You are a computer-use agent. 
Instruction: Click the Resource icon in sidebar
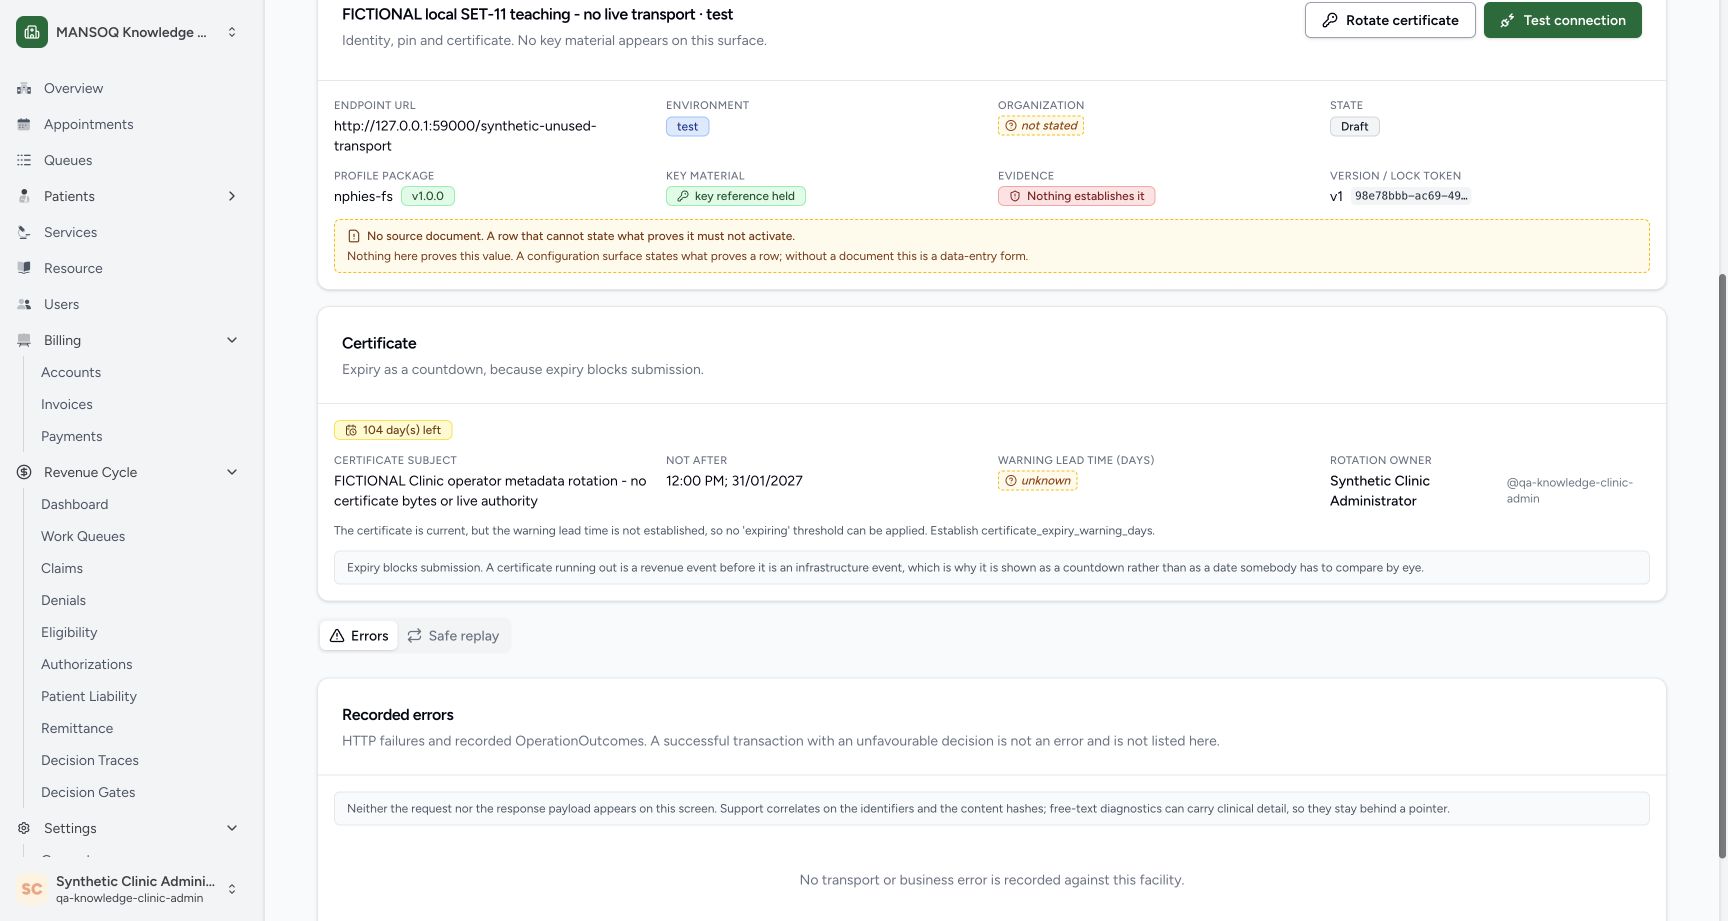coord(24,268)
